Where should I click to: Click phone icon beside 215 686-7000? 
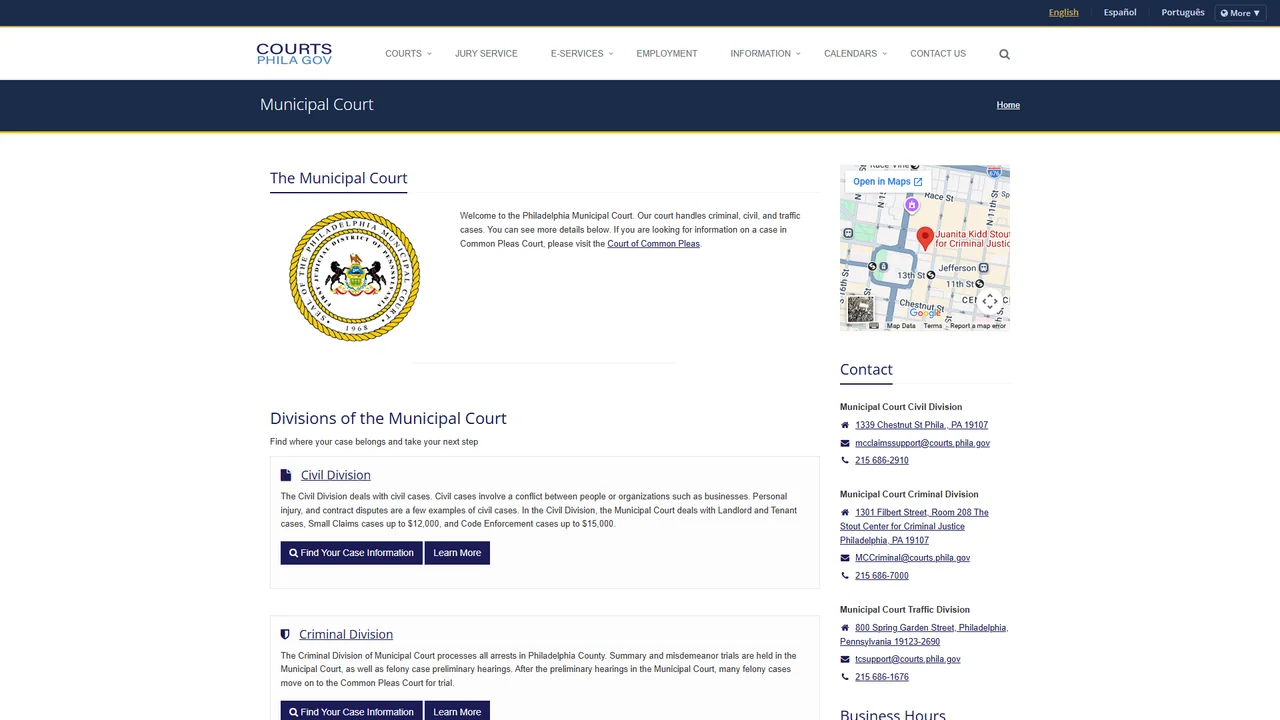845,576
